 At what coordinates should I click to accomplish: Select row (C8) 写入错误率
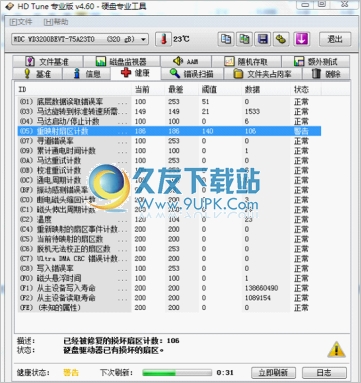coord(169,269)
